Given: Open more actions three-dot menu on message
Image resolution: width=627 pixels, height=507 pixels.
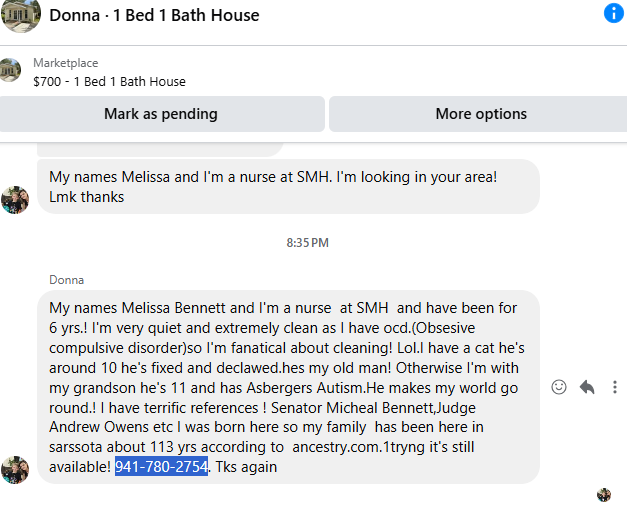Looking at the screenshot, I should (615, 387).
